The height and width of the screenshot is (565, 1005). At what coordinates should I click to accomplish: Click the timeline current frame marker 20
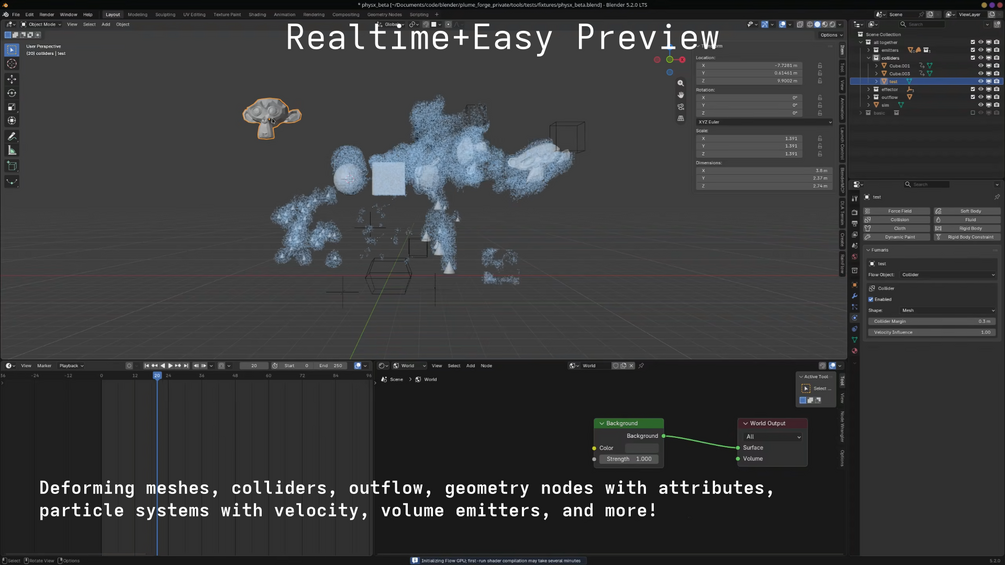157,375
